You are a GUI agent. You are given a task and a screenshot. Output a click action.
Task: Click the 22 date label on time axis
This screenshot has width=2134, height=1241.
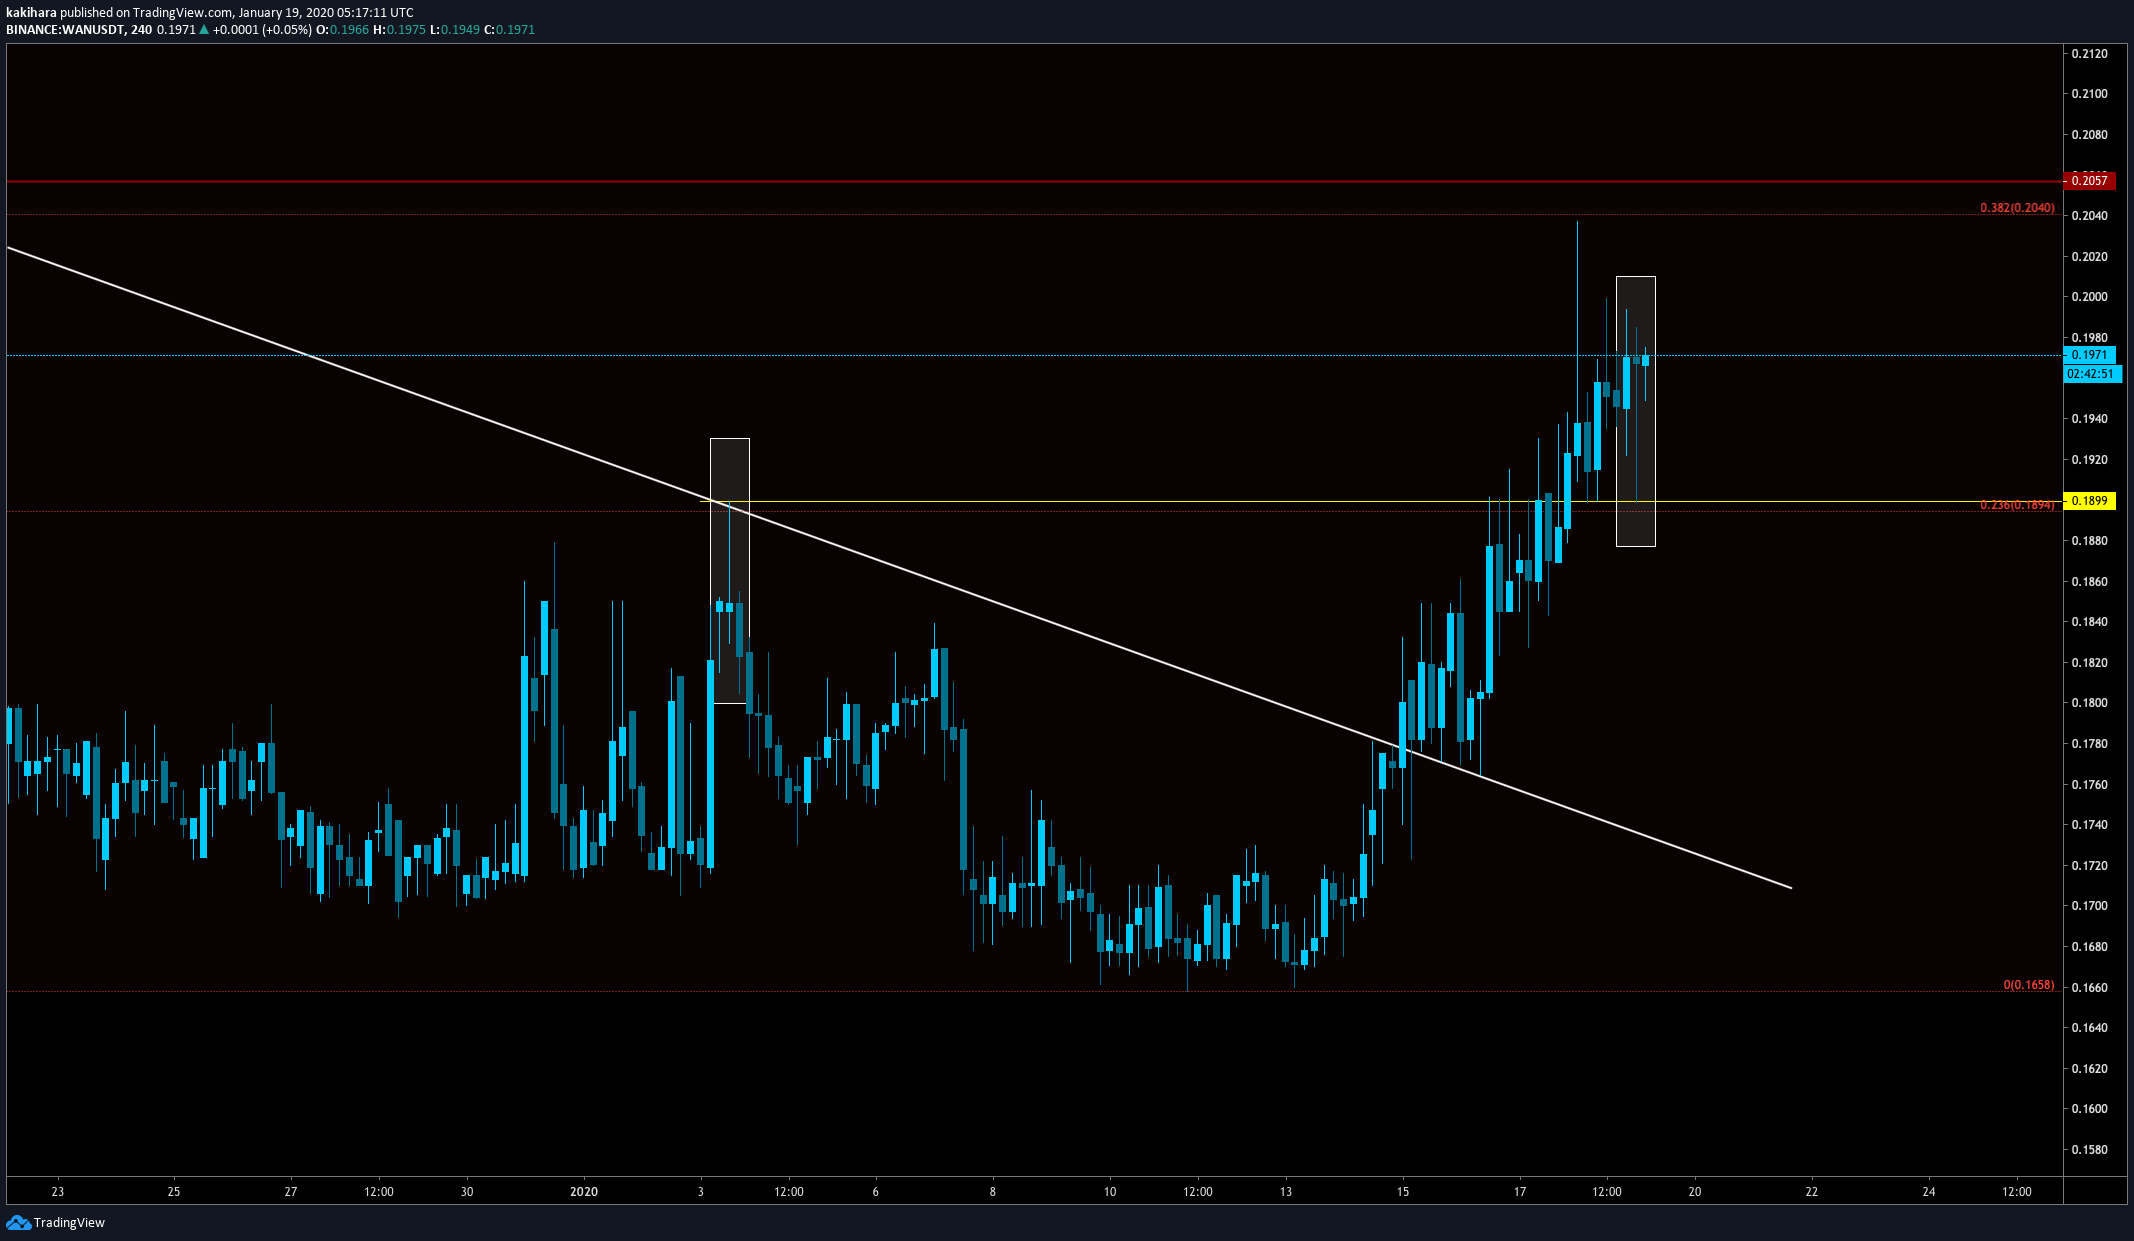click(1812, 1192)
